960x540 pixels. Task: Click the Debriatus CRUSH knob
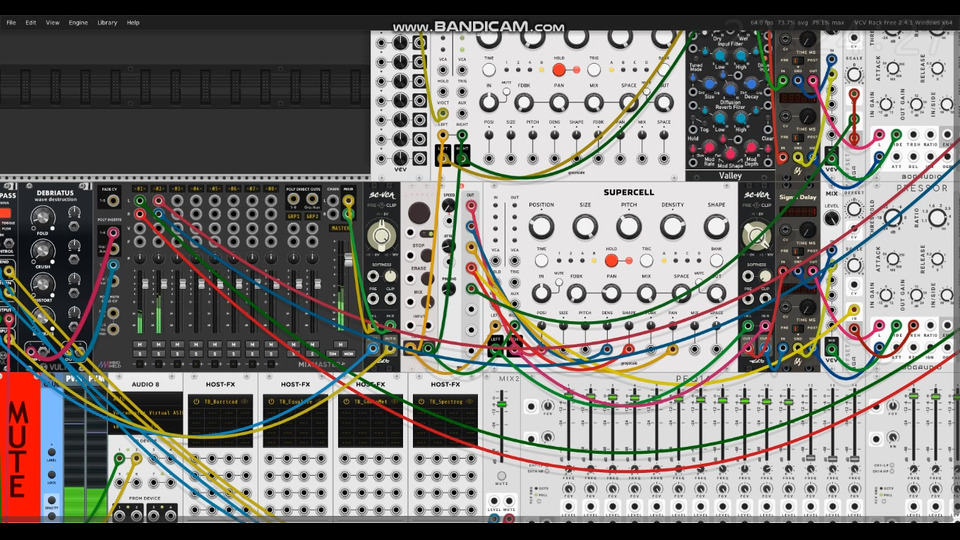tap(42, 250)
